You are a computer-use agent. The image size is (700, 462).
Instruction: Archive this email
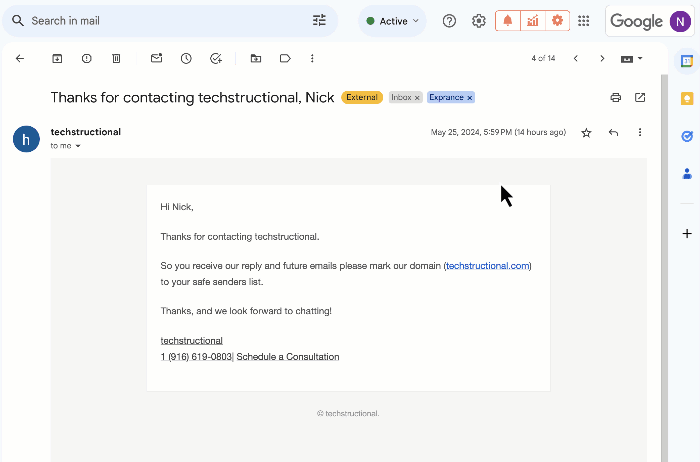57,58
